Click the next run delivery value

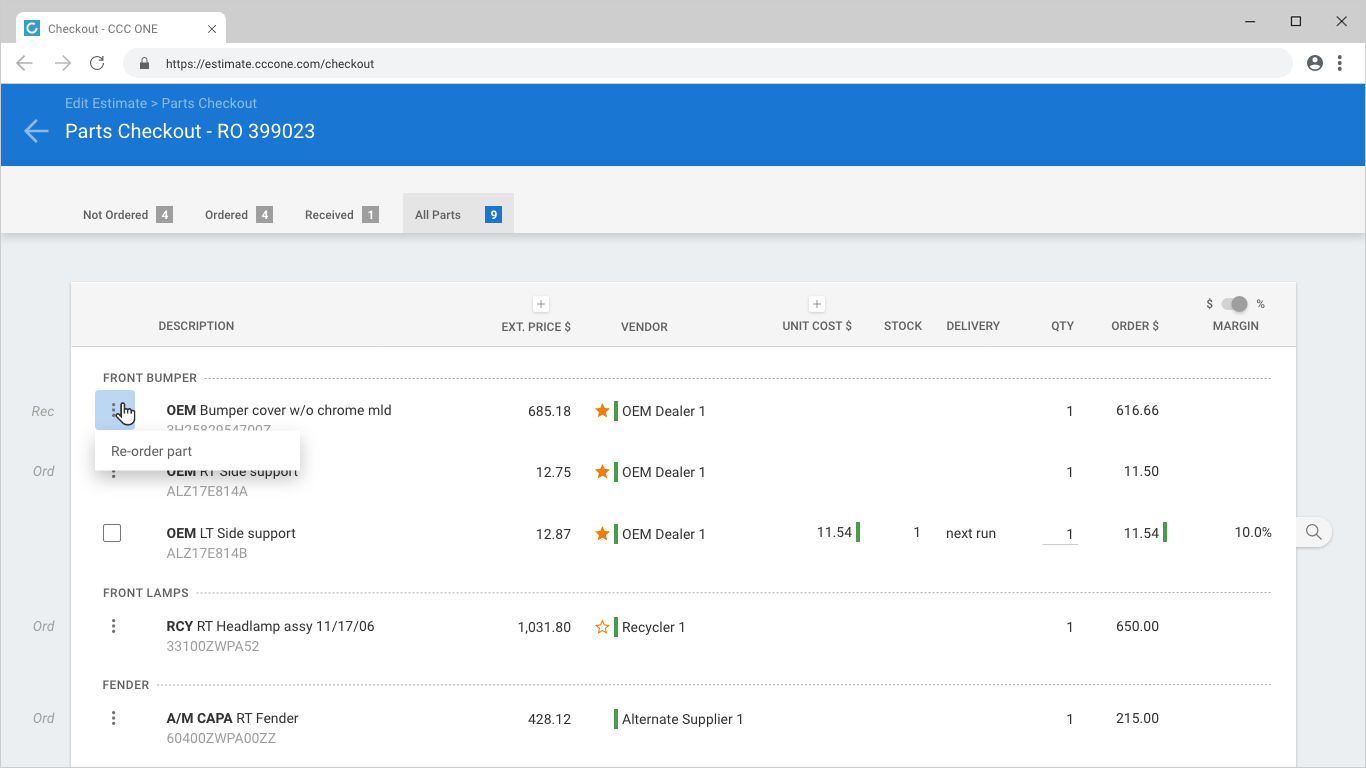971,533
